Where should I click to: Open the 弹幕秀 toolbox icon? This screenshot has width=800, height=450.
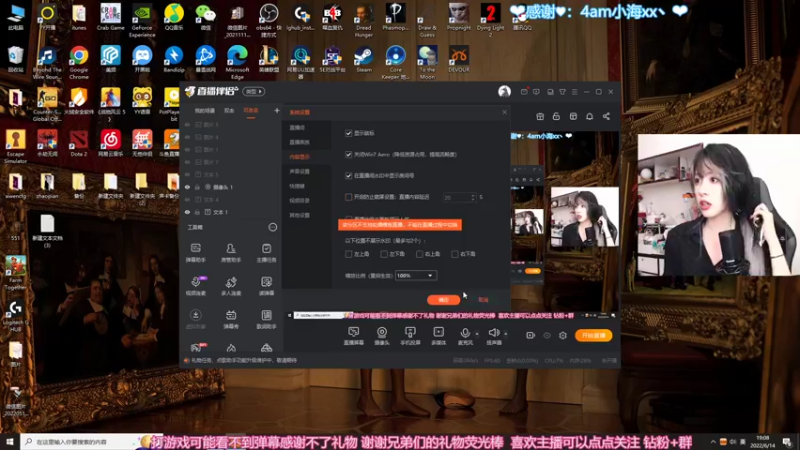pos(231,318)
